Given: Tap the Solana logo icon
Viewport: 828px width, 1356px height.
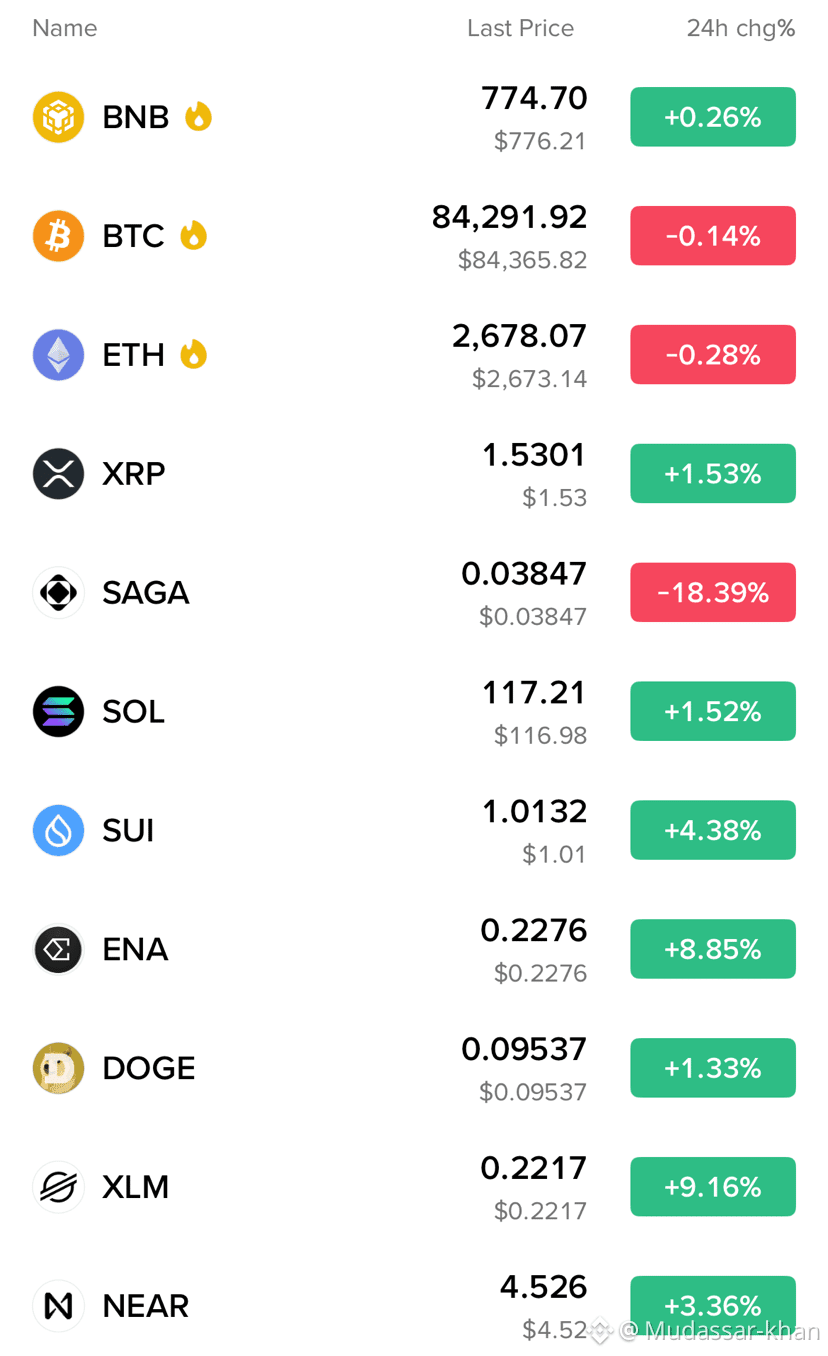Looking at the screenshot, I should point(58,712).
